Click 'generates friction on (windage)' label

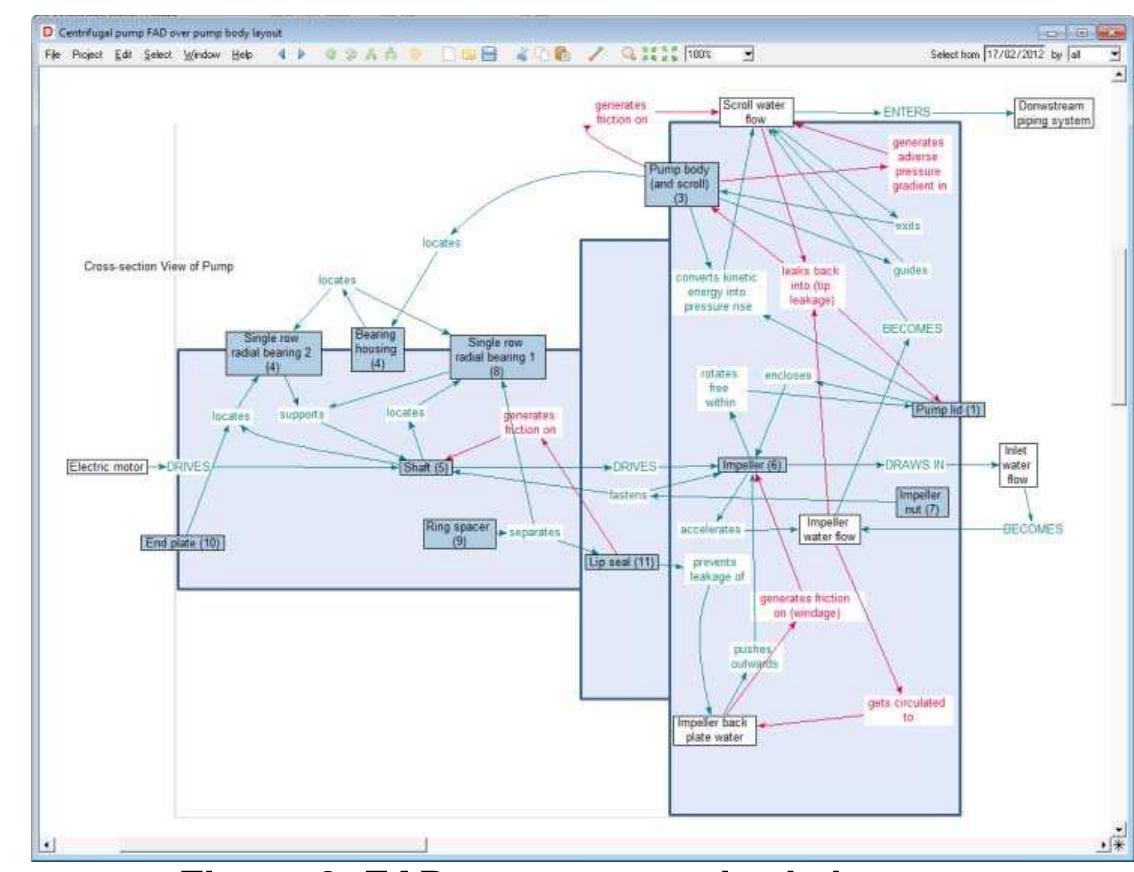805,606
